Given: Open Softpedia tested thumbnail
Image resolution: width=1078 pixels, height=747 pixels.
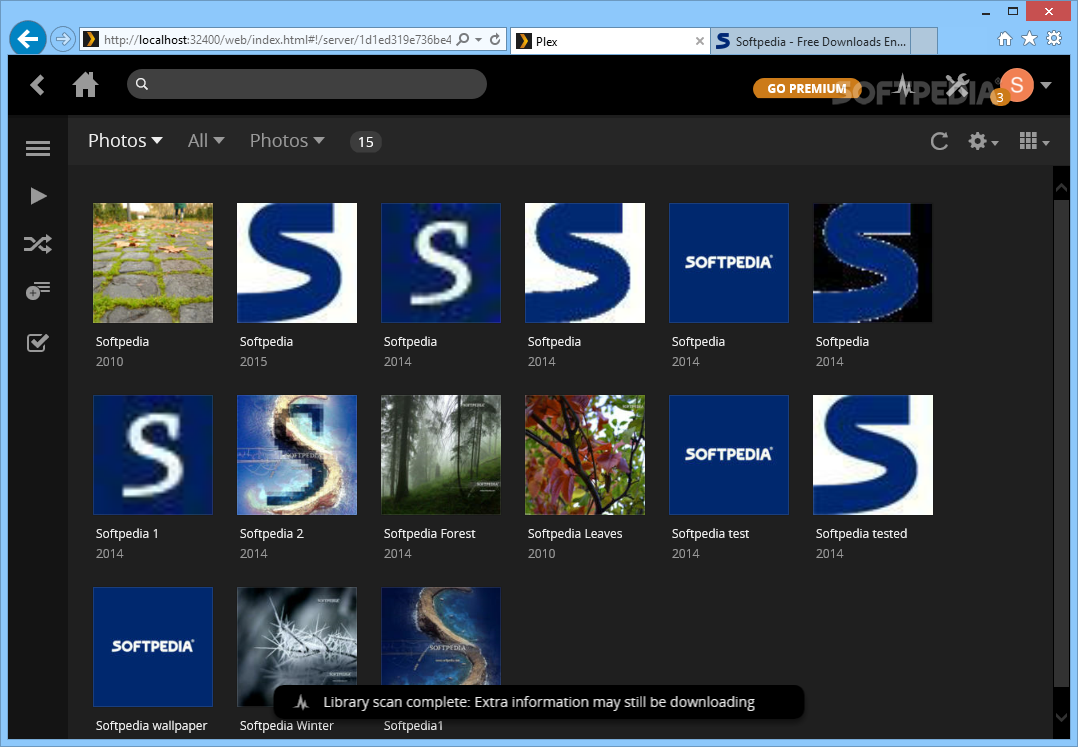Looking at the screenshot, I should pyautogui.click(x=873, y=455).
